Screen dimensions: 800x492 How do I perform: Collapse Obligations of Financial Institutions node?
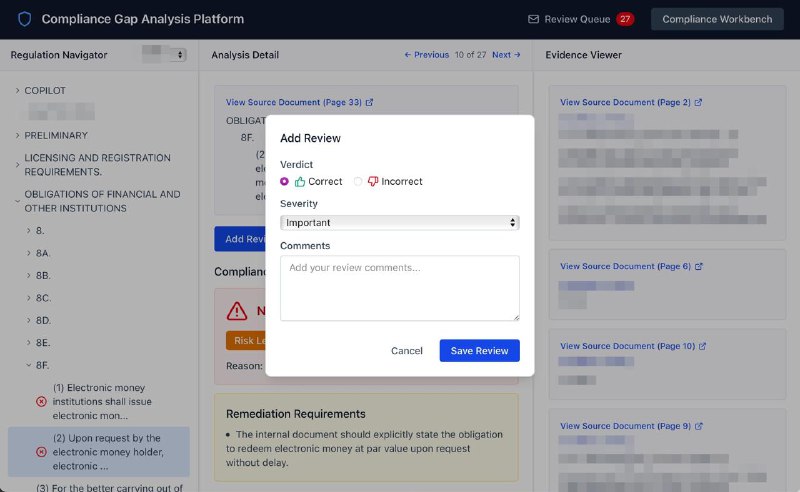17,201
